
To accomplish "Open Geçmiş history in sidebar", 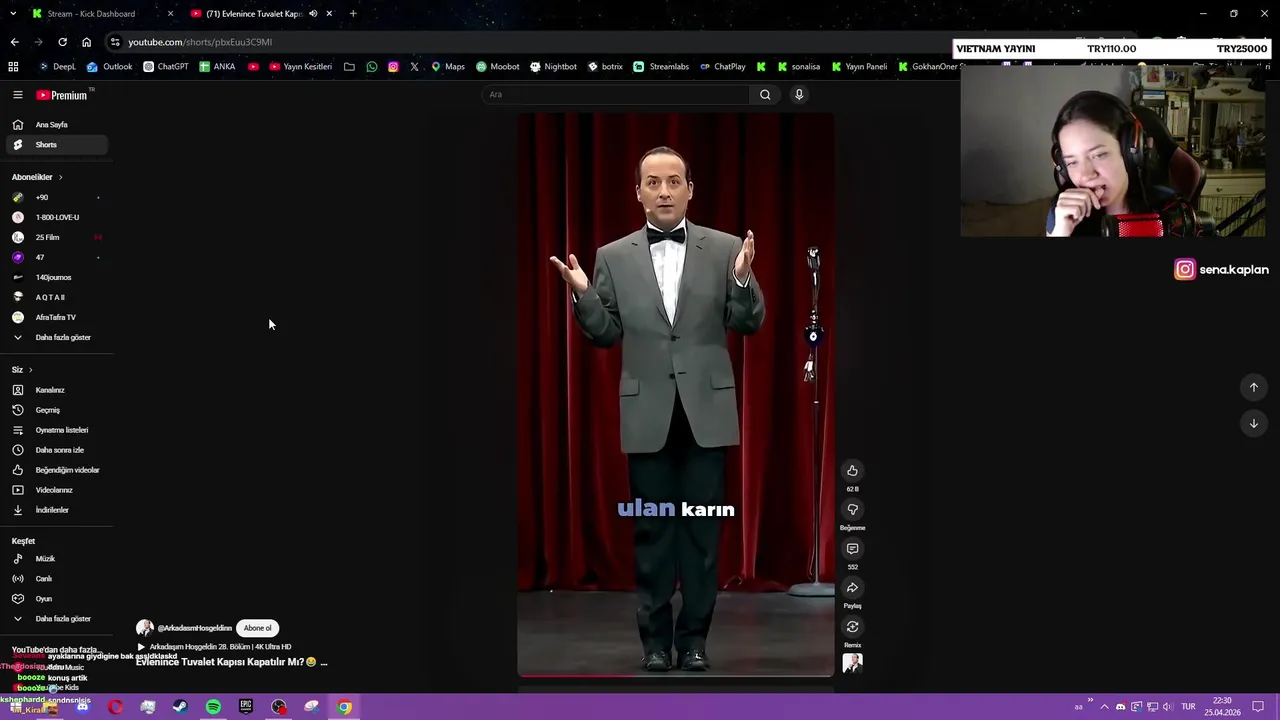I will click(55, 410).
